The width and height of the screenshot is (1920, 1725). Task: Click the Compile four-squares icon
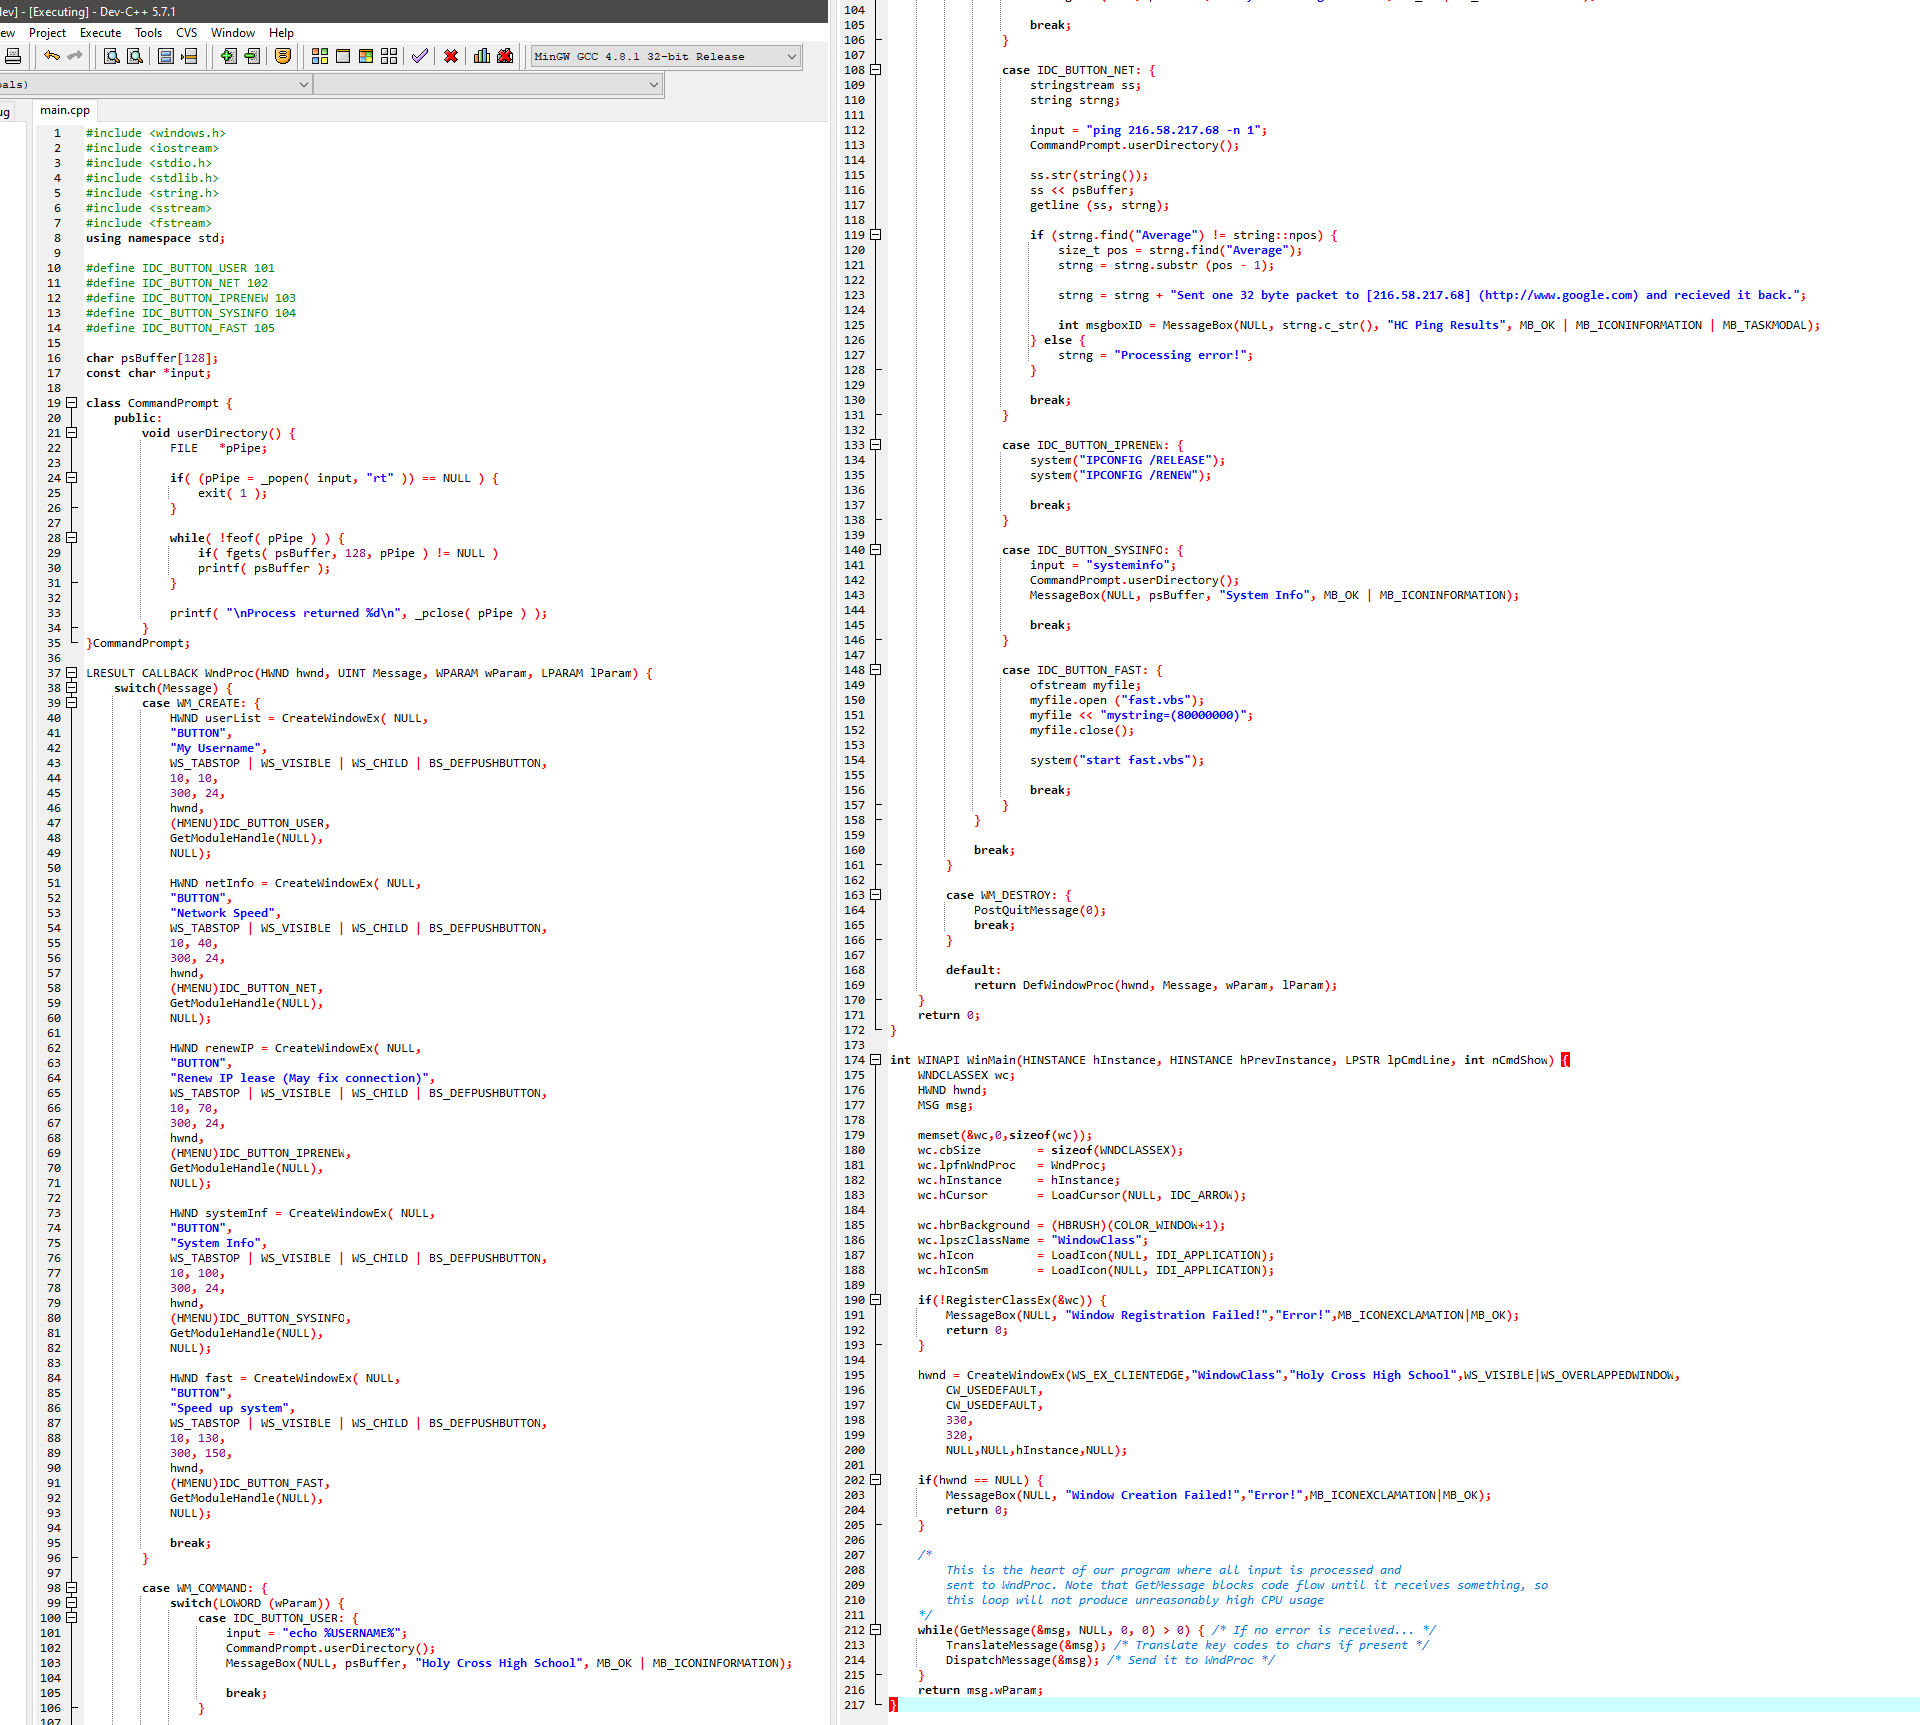click(320, 56)
